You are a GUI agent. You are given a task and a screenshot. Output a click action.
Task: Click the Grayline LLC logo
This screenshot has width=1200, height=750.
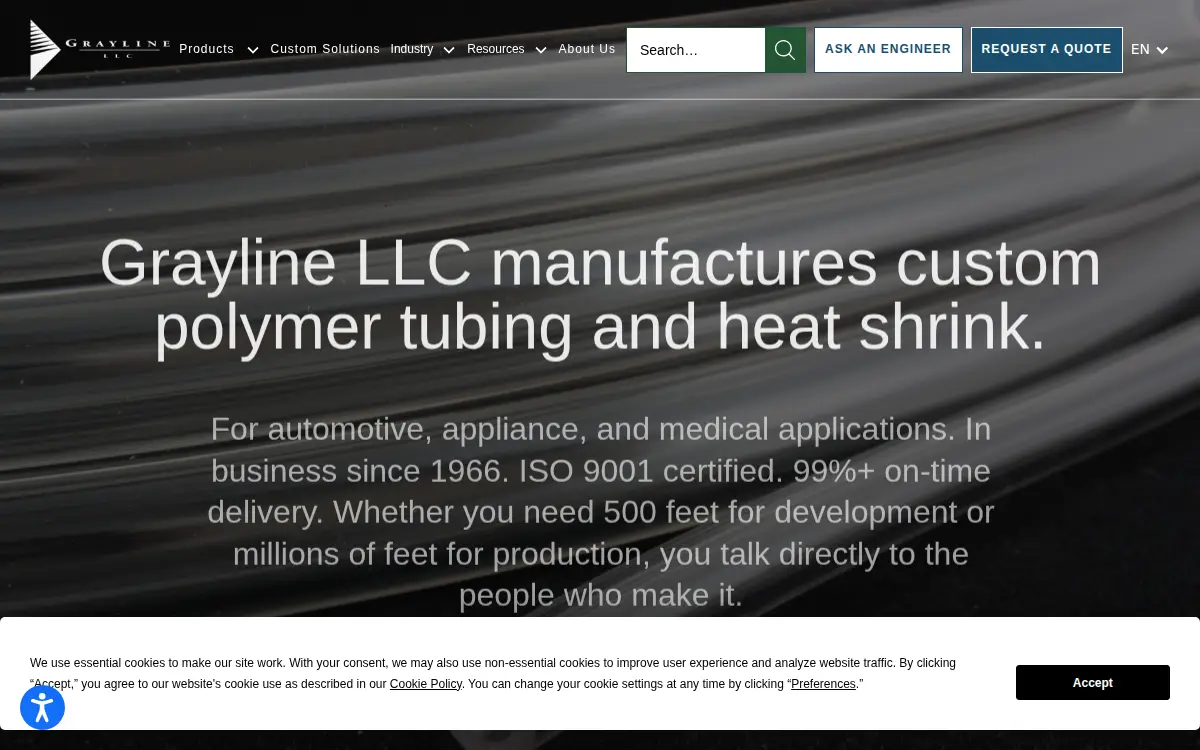click(100, 49)
